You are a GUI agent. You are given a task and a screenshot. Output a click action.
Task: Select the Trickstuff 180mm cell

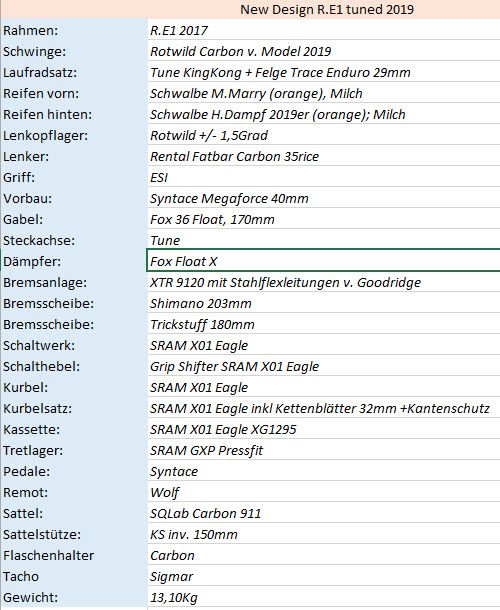(324, 323)
